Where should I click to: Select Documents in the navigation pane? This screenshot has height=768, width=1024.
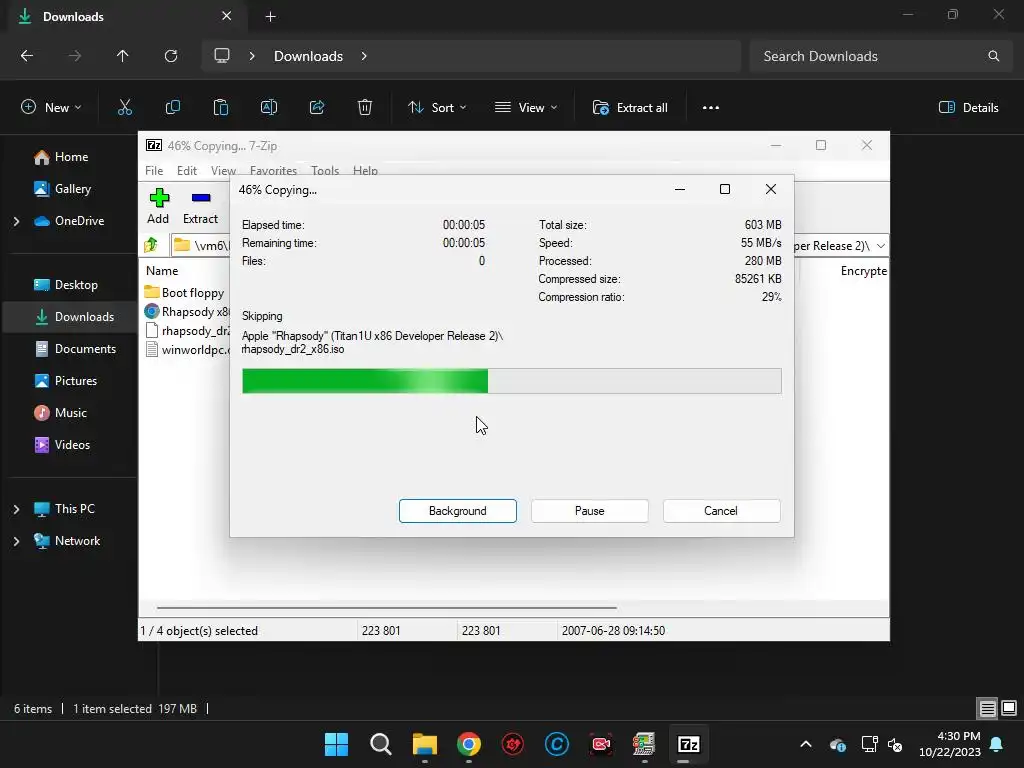coord(74,349)
